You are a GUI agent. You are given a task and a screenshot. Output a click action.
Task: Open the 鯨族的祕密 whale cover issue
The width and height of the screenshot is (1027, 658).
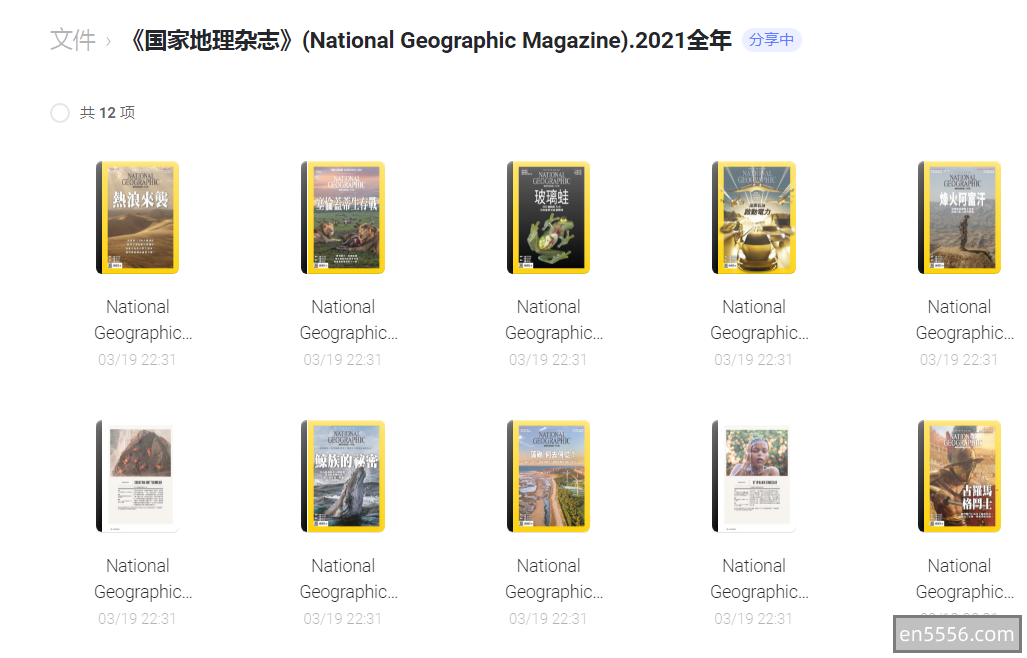coord(343,476)
